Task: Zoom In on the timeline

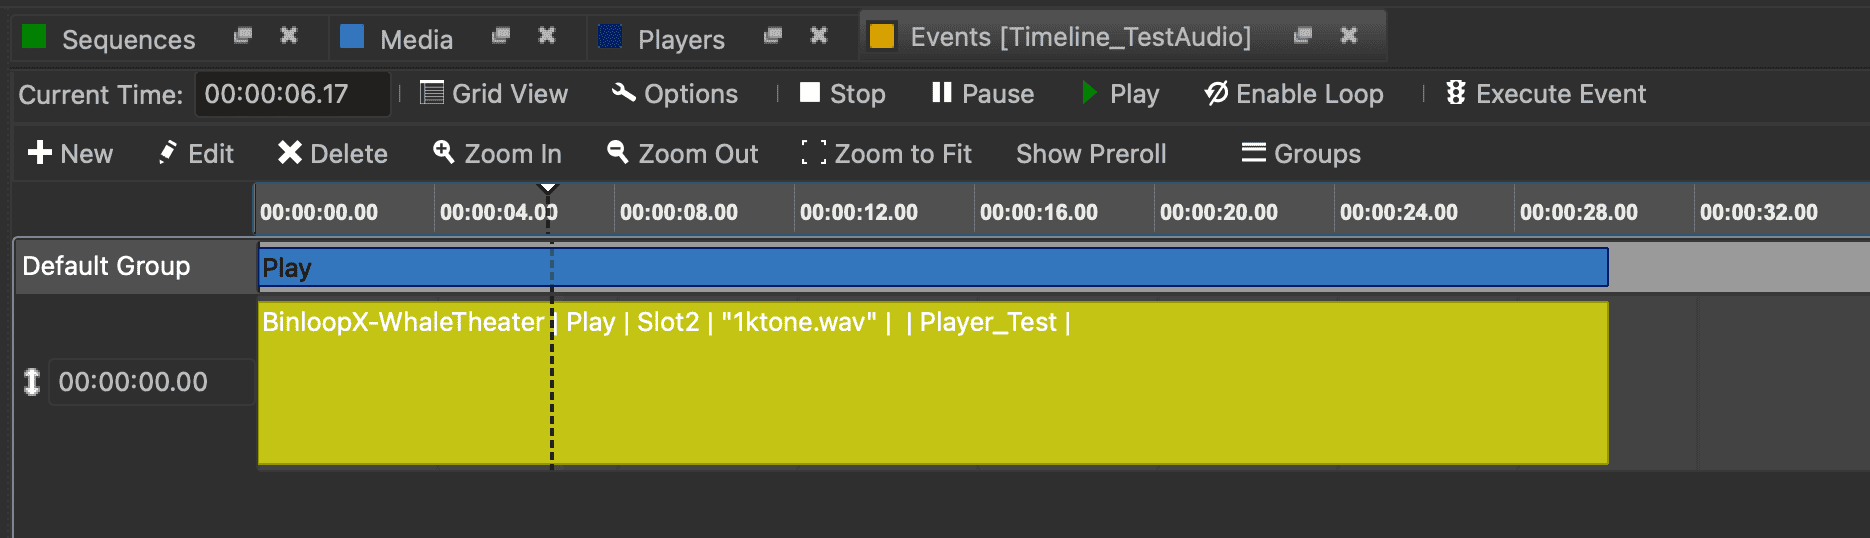Action: point(497,154)
